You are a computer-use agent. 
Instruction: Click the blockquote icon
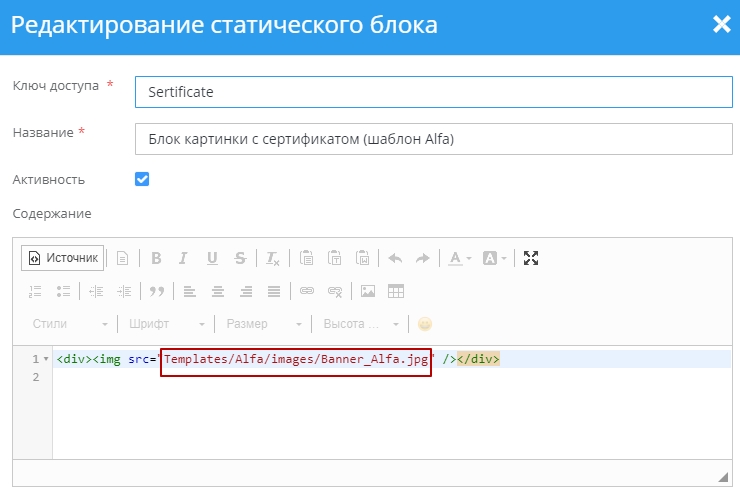coord(156,292)
